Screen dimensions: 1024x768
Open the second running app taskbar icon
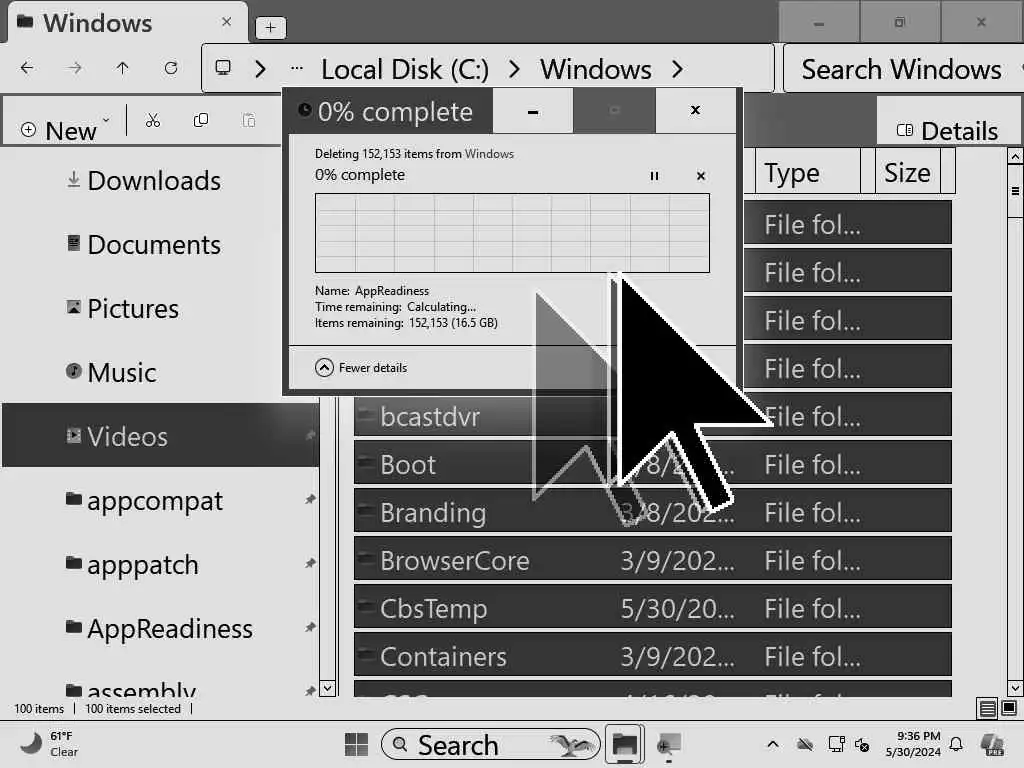[669, 744]
